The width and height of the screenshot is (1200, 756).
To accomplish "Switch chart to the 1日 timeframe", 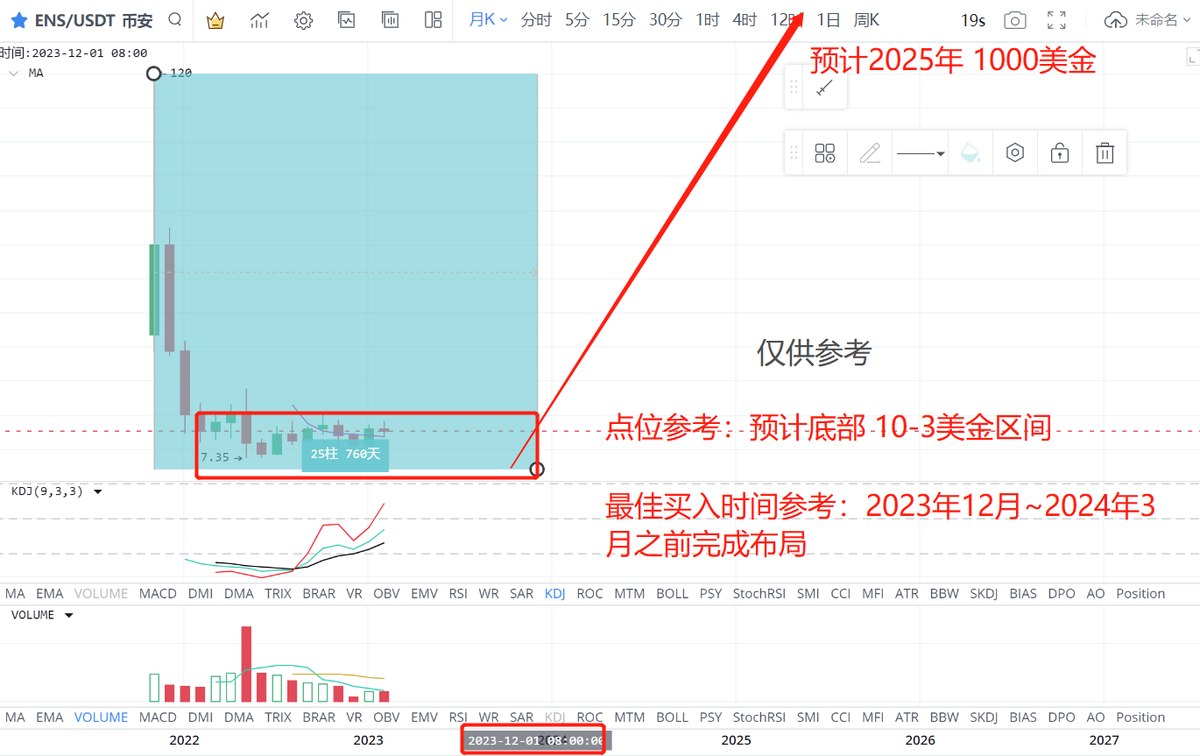I will pyautogui.click(x=829, y=19).
